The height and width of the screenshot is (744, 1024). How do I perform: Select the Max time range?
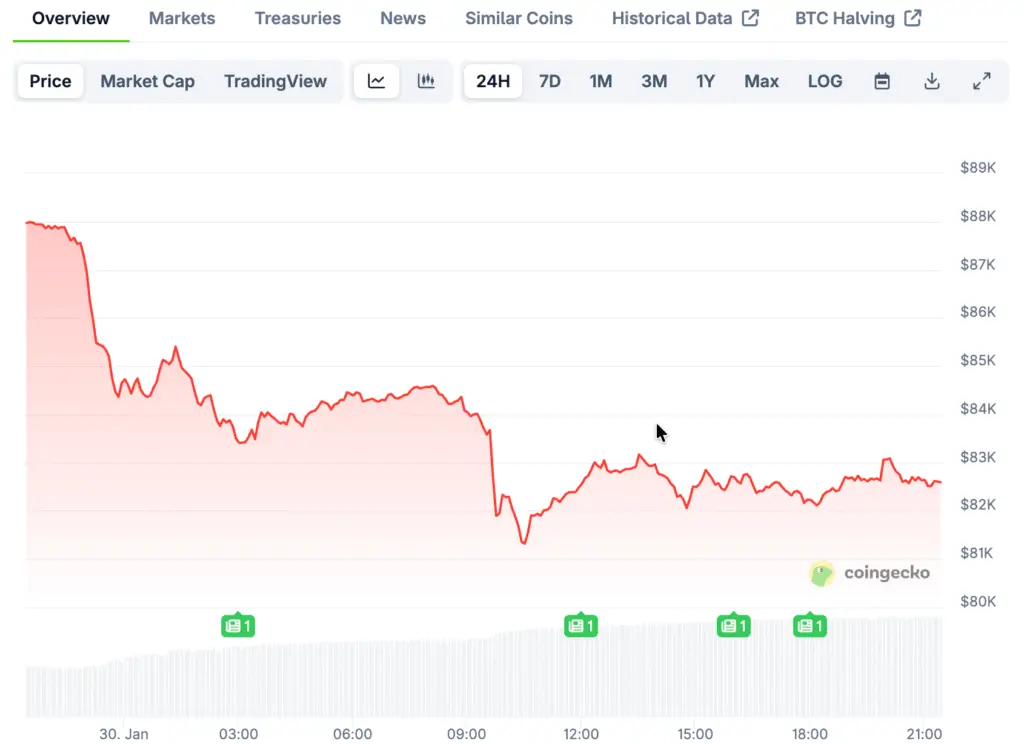(761, 82)
